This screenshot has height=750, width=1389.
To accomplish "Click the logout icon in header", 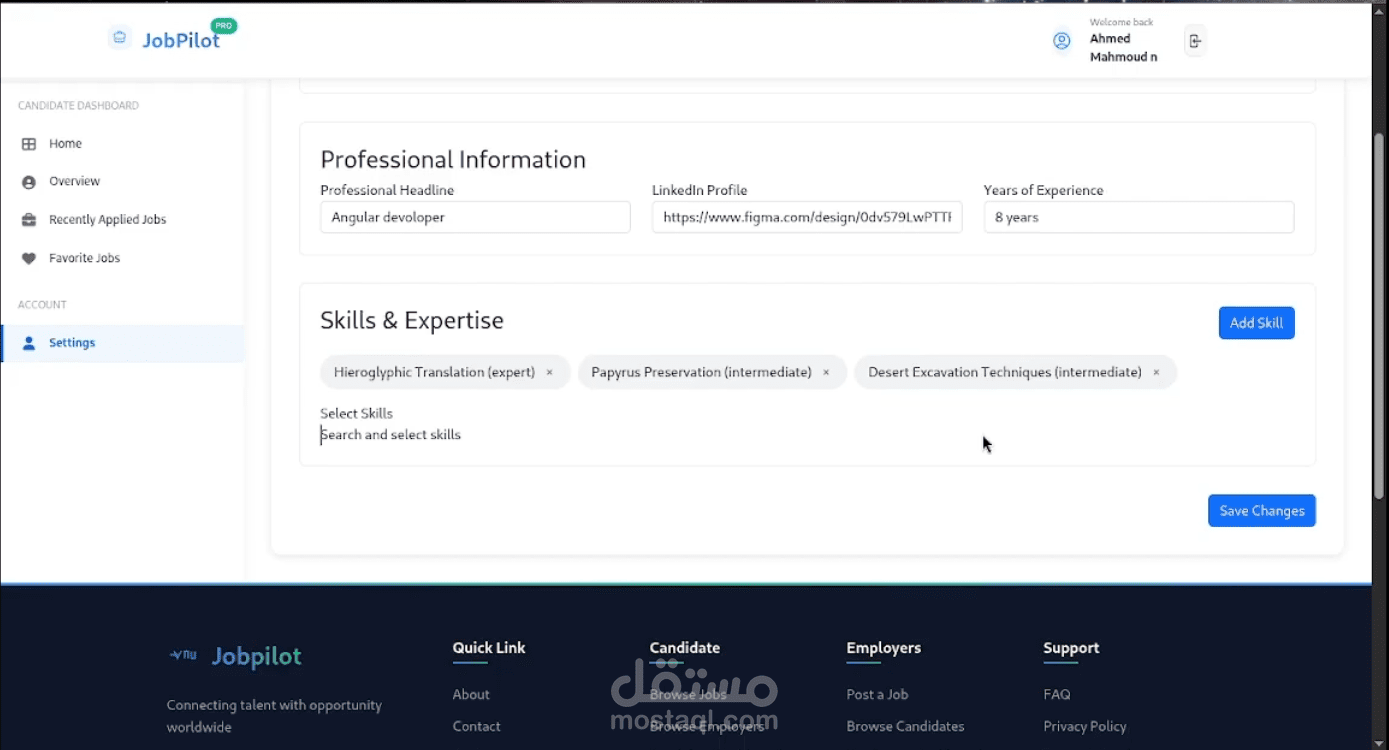I will [1195, 41].
